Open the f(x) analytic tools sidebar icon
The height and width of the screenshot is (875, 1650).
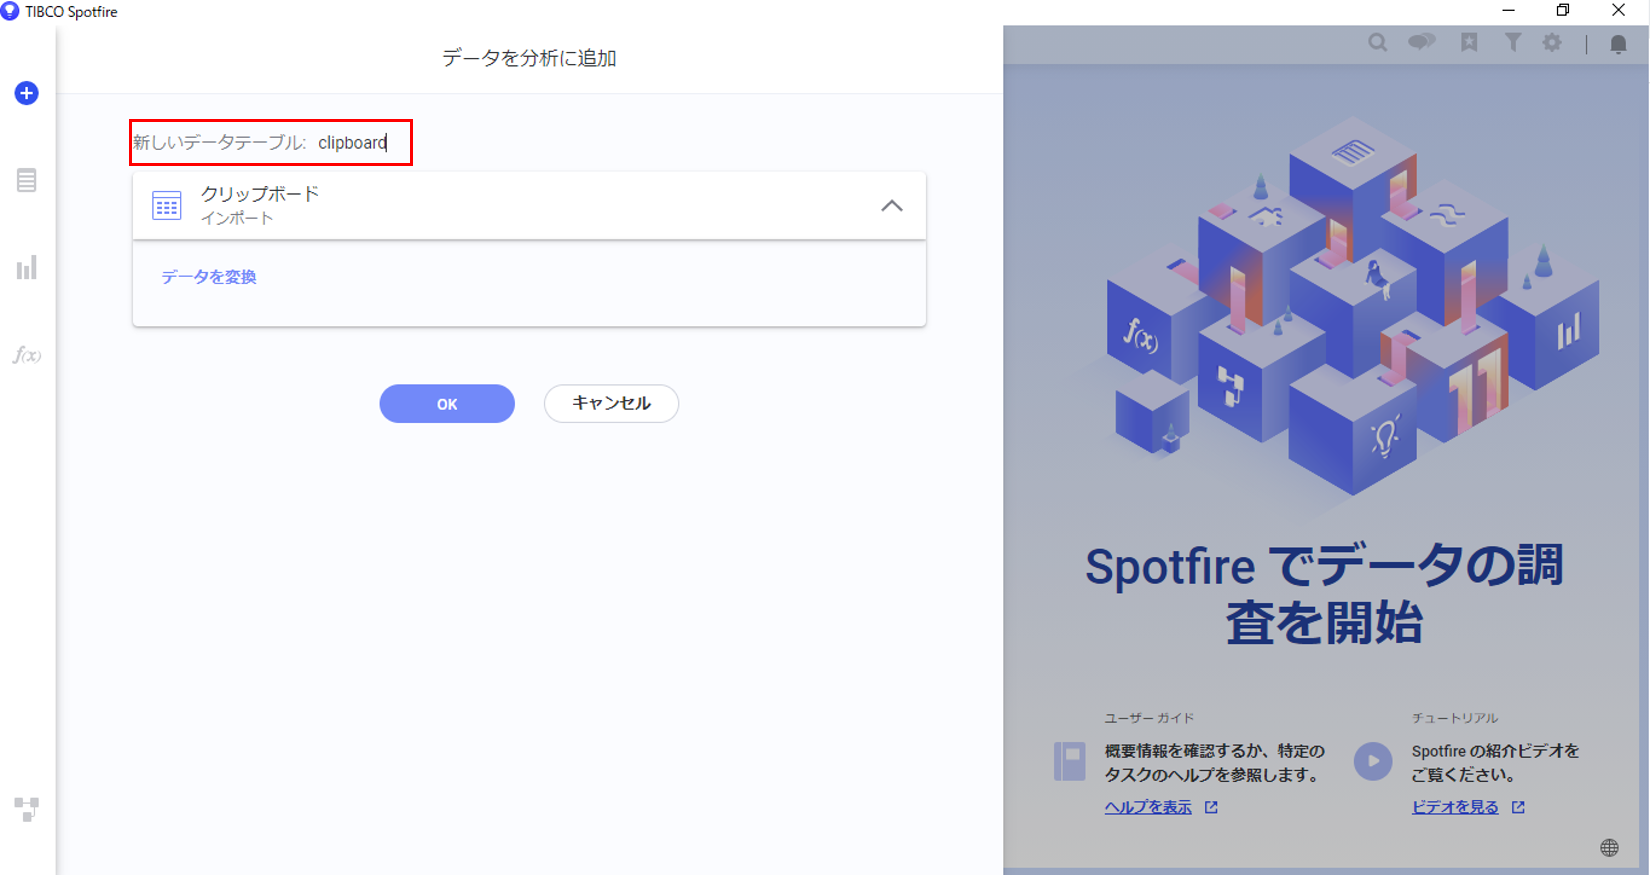(x=27, y=355)
